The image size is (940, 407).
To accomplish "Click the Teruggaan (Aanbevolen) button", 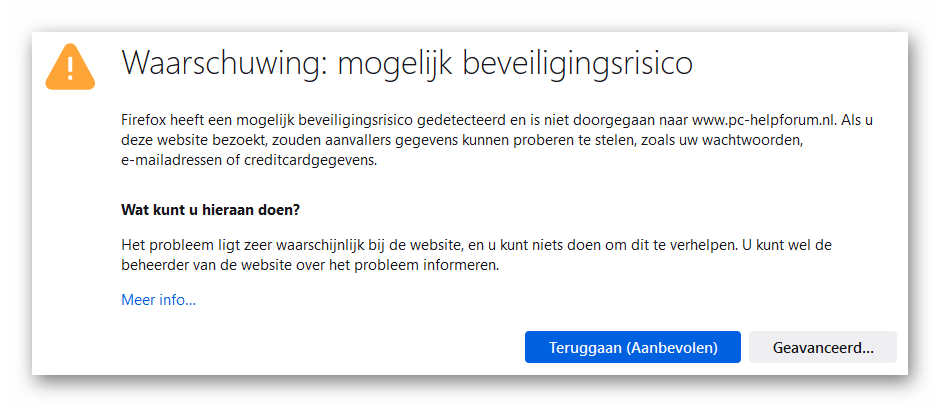I will click(632, 348).
